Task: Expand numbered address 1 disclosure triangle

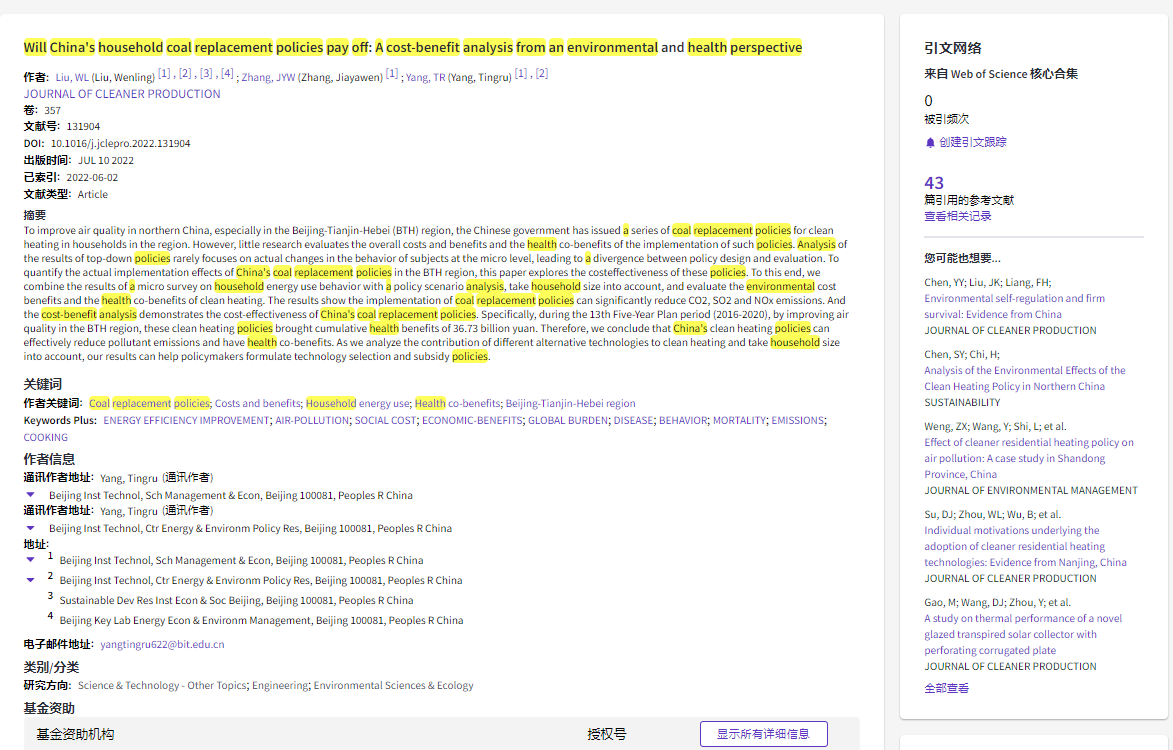Action: (x=30, y=560)
